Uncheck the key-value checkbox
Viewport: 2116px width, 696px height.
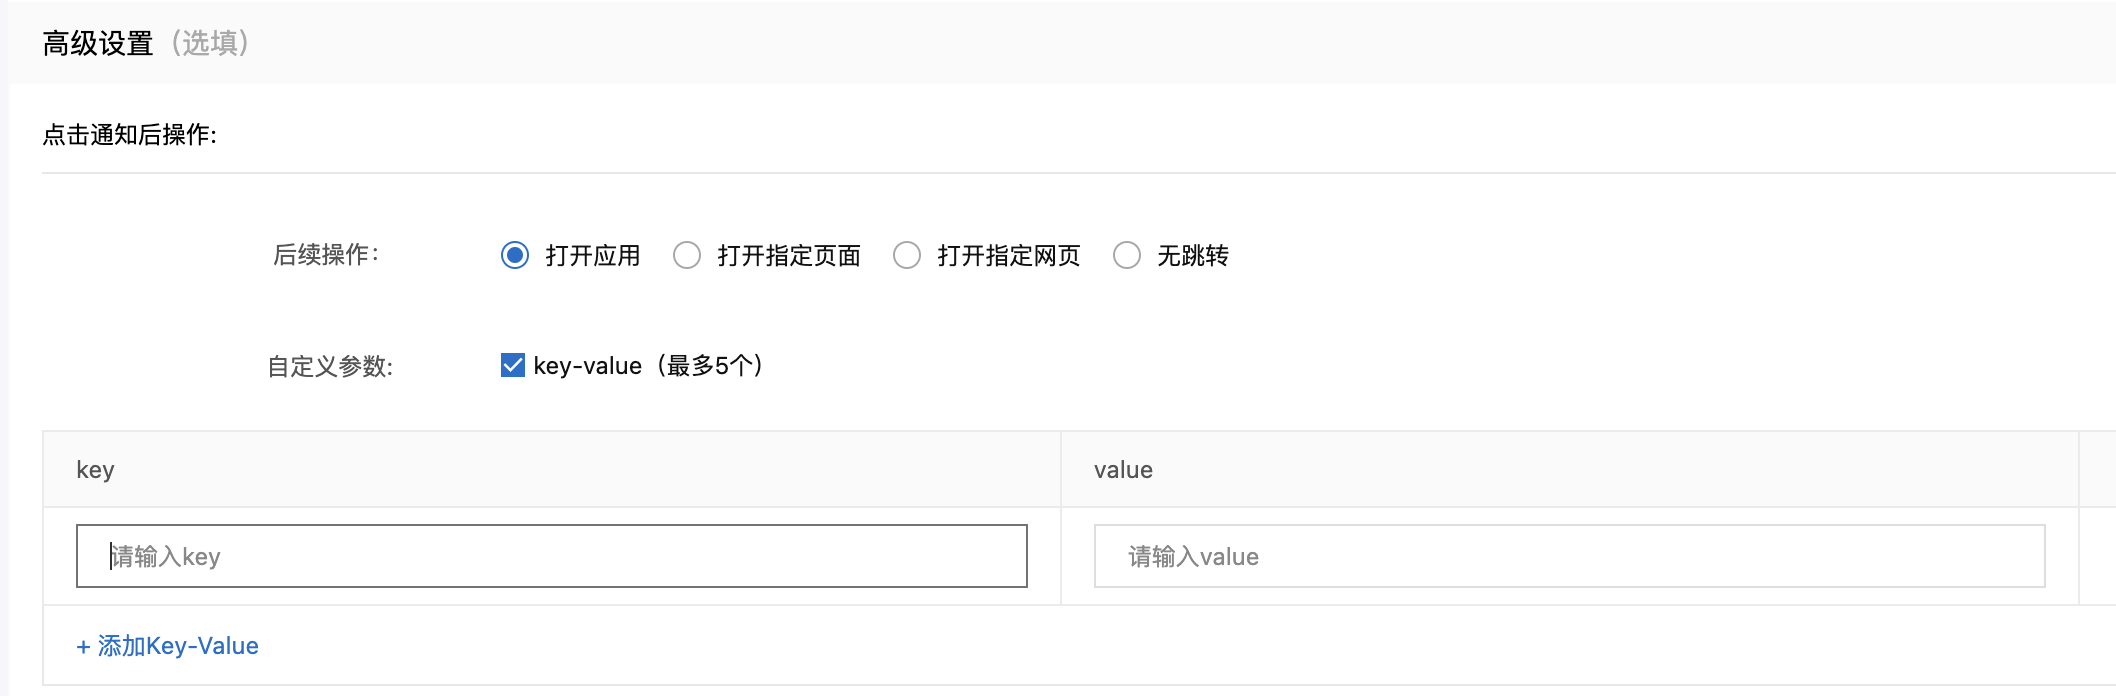(x=513, y=365)
